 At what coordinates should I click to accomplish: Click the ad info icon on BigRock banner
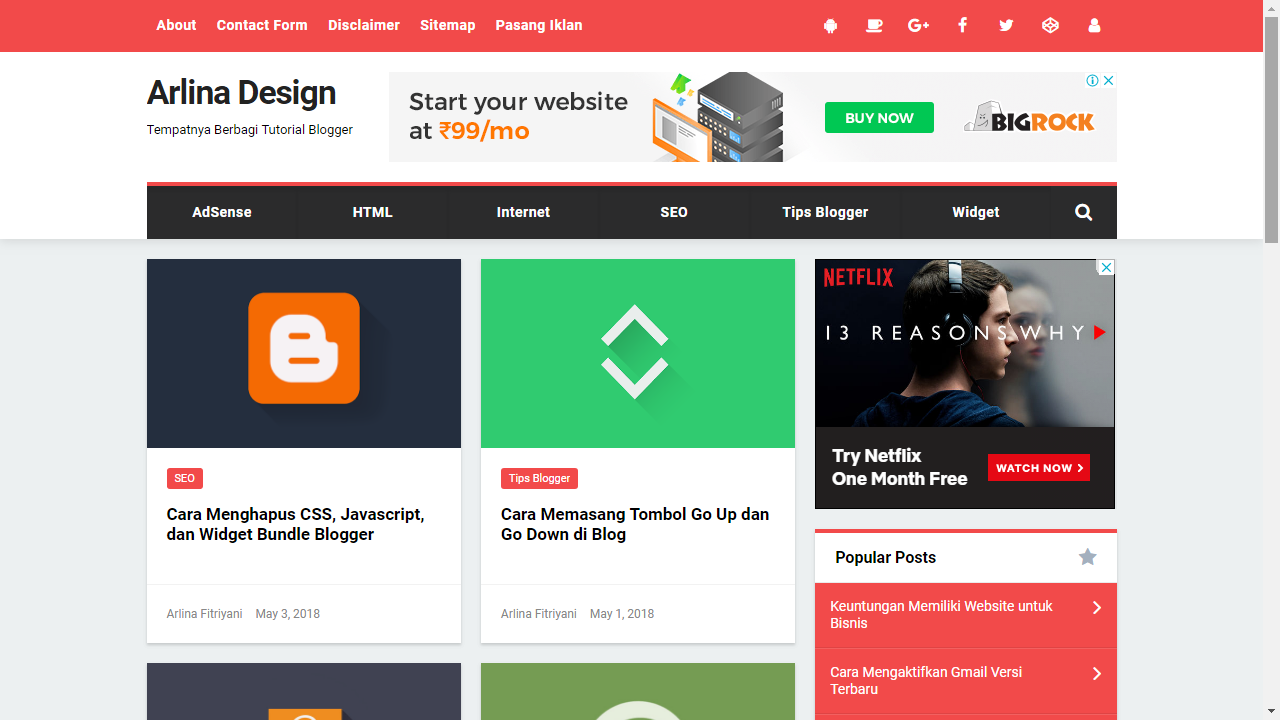[1093, 80]
